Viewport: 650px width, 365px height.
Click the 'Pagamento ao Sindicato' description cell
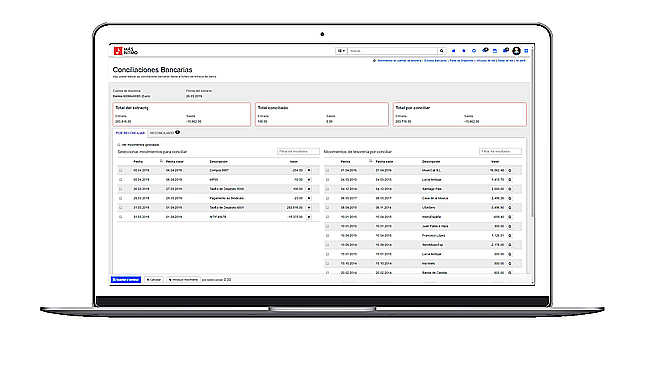coord(226,198)
